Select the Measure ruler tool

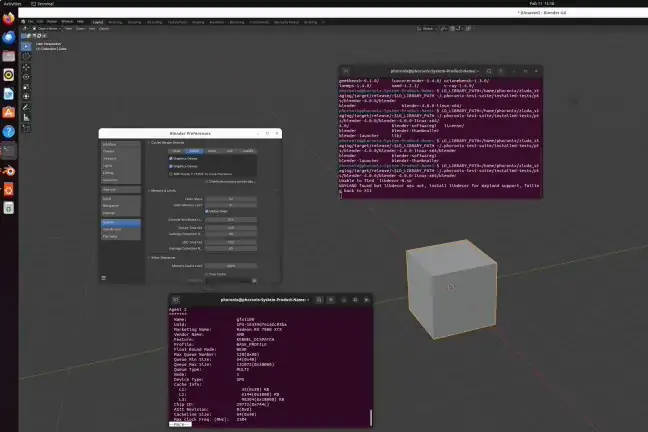tap(26, 118)
